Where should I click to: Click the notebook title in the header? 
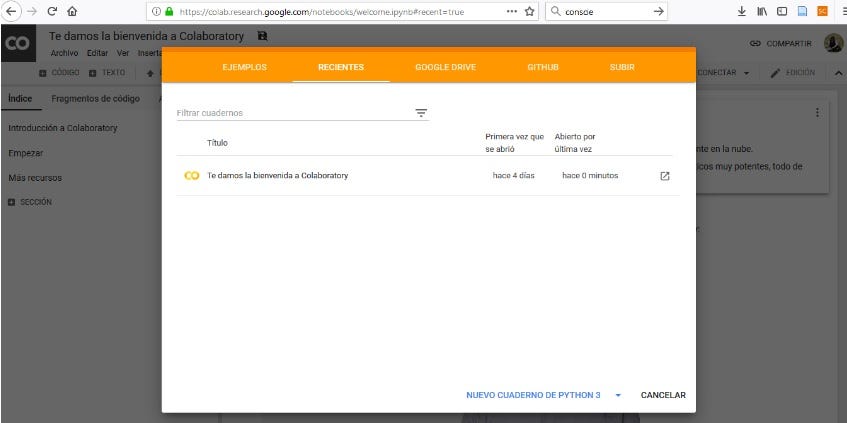pyautogui.click(x=146, y=36)
